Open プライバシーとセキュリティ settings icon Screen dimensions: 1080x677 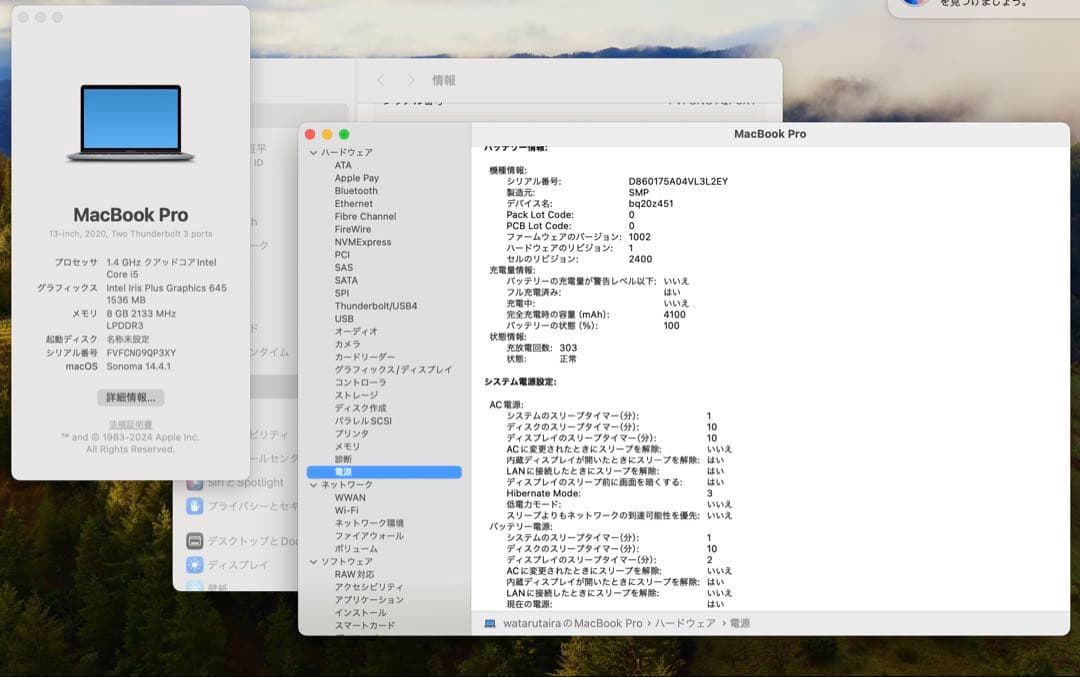click(x=193, y=508)
